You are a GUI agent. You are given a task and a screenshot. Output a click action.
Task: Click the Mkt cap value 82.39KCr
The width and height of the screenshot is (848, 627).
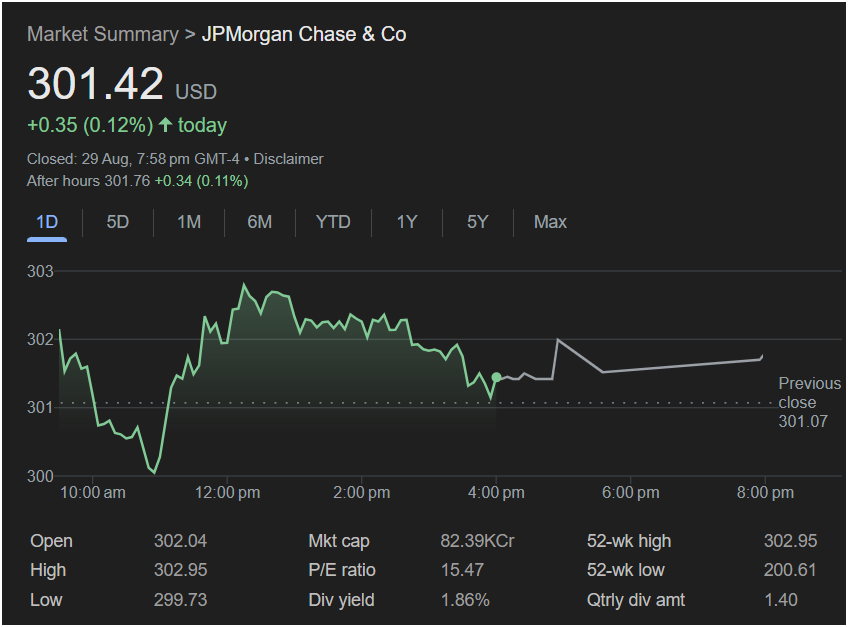478,541
